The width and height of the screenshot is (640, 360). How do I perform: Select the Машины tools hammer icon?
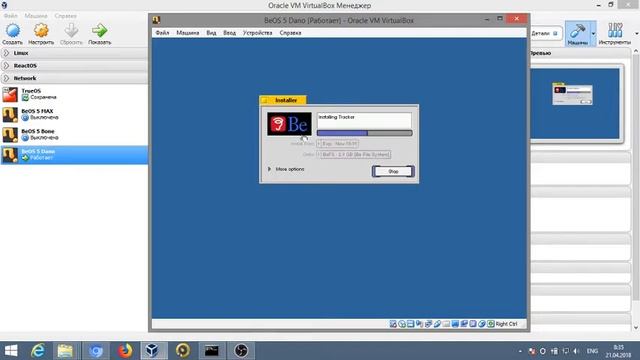(x=577, y=31)
